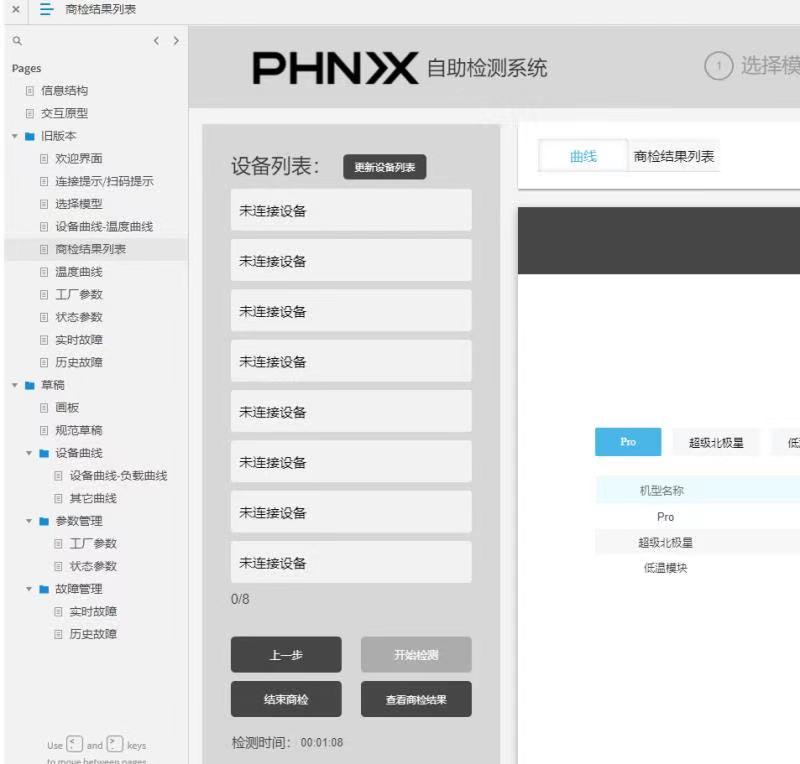Switch to the 曲线 tab
The width and height of the screenshot is (800, 764).
coord(583,156)
